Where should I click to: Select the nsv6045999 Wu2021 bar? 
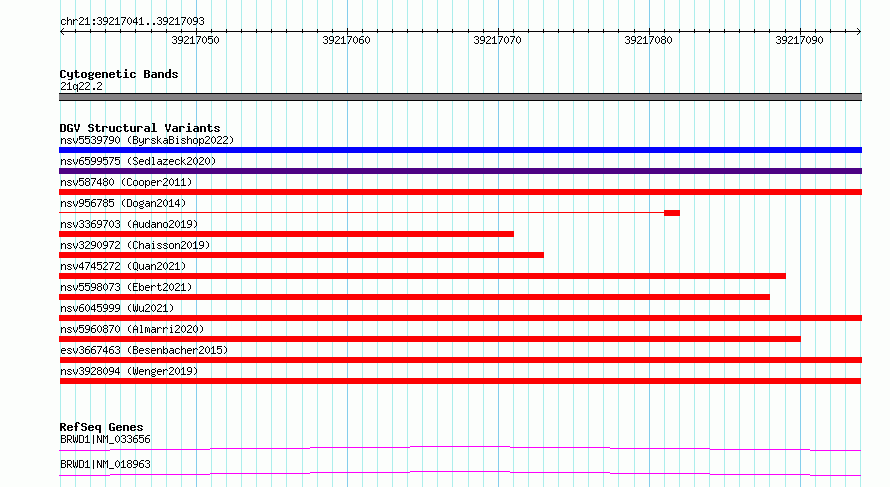tap(460, 318)
